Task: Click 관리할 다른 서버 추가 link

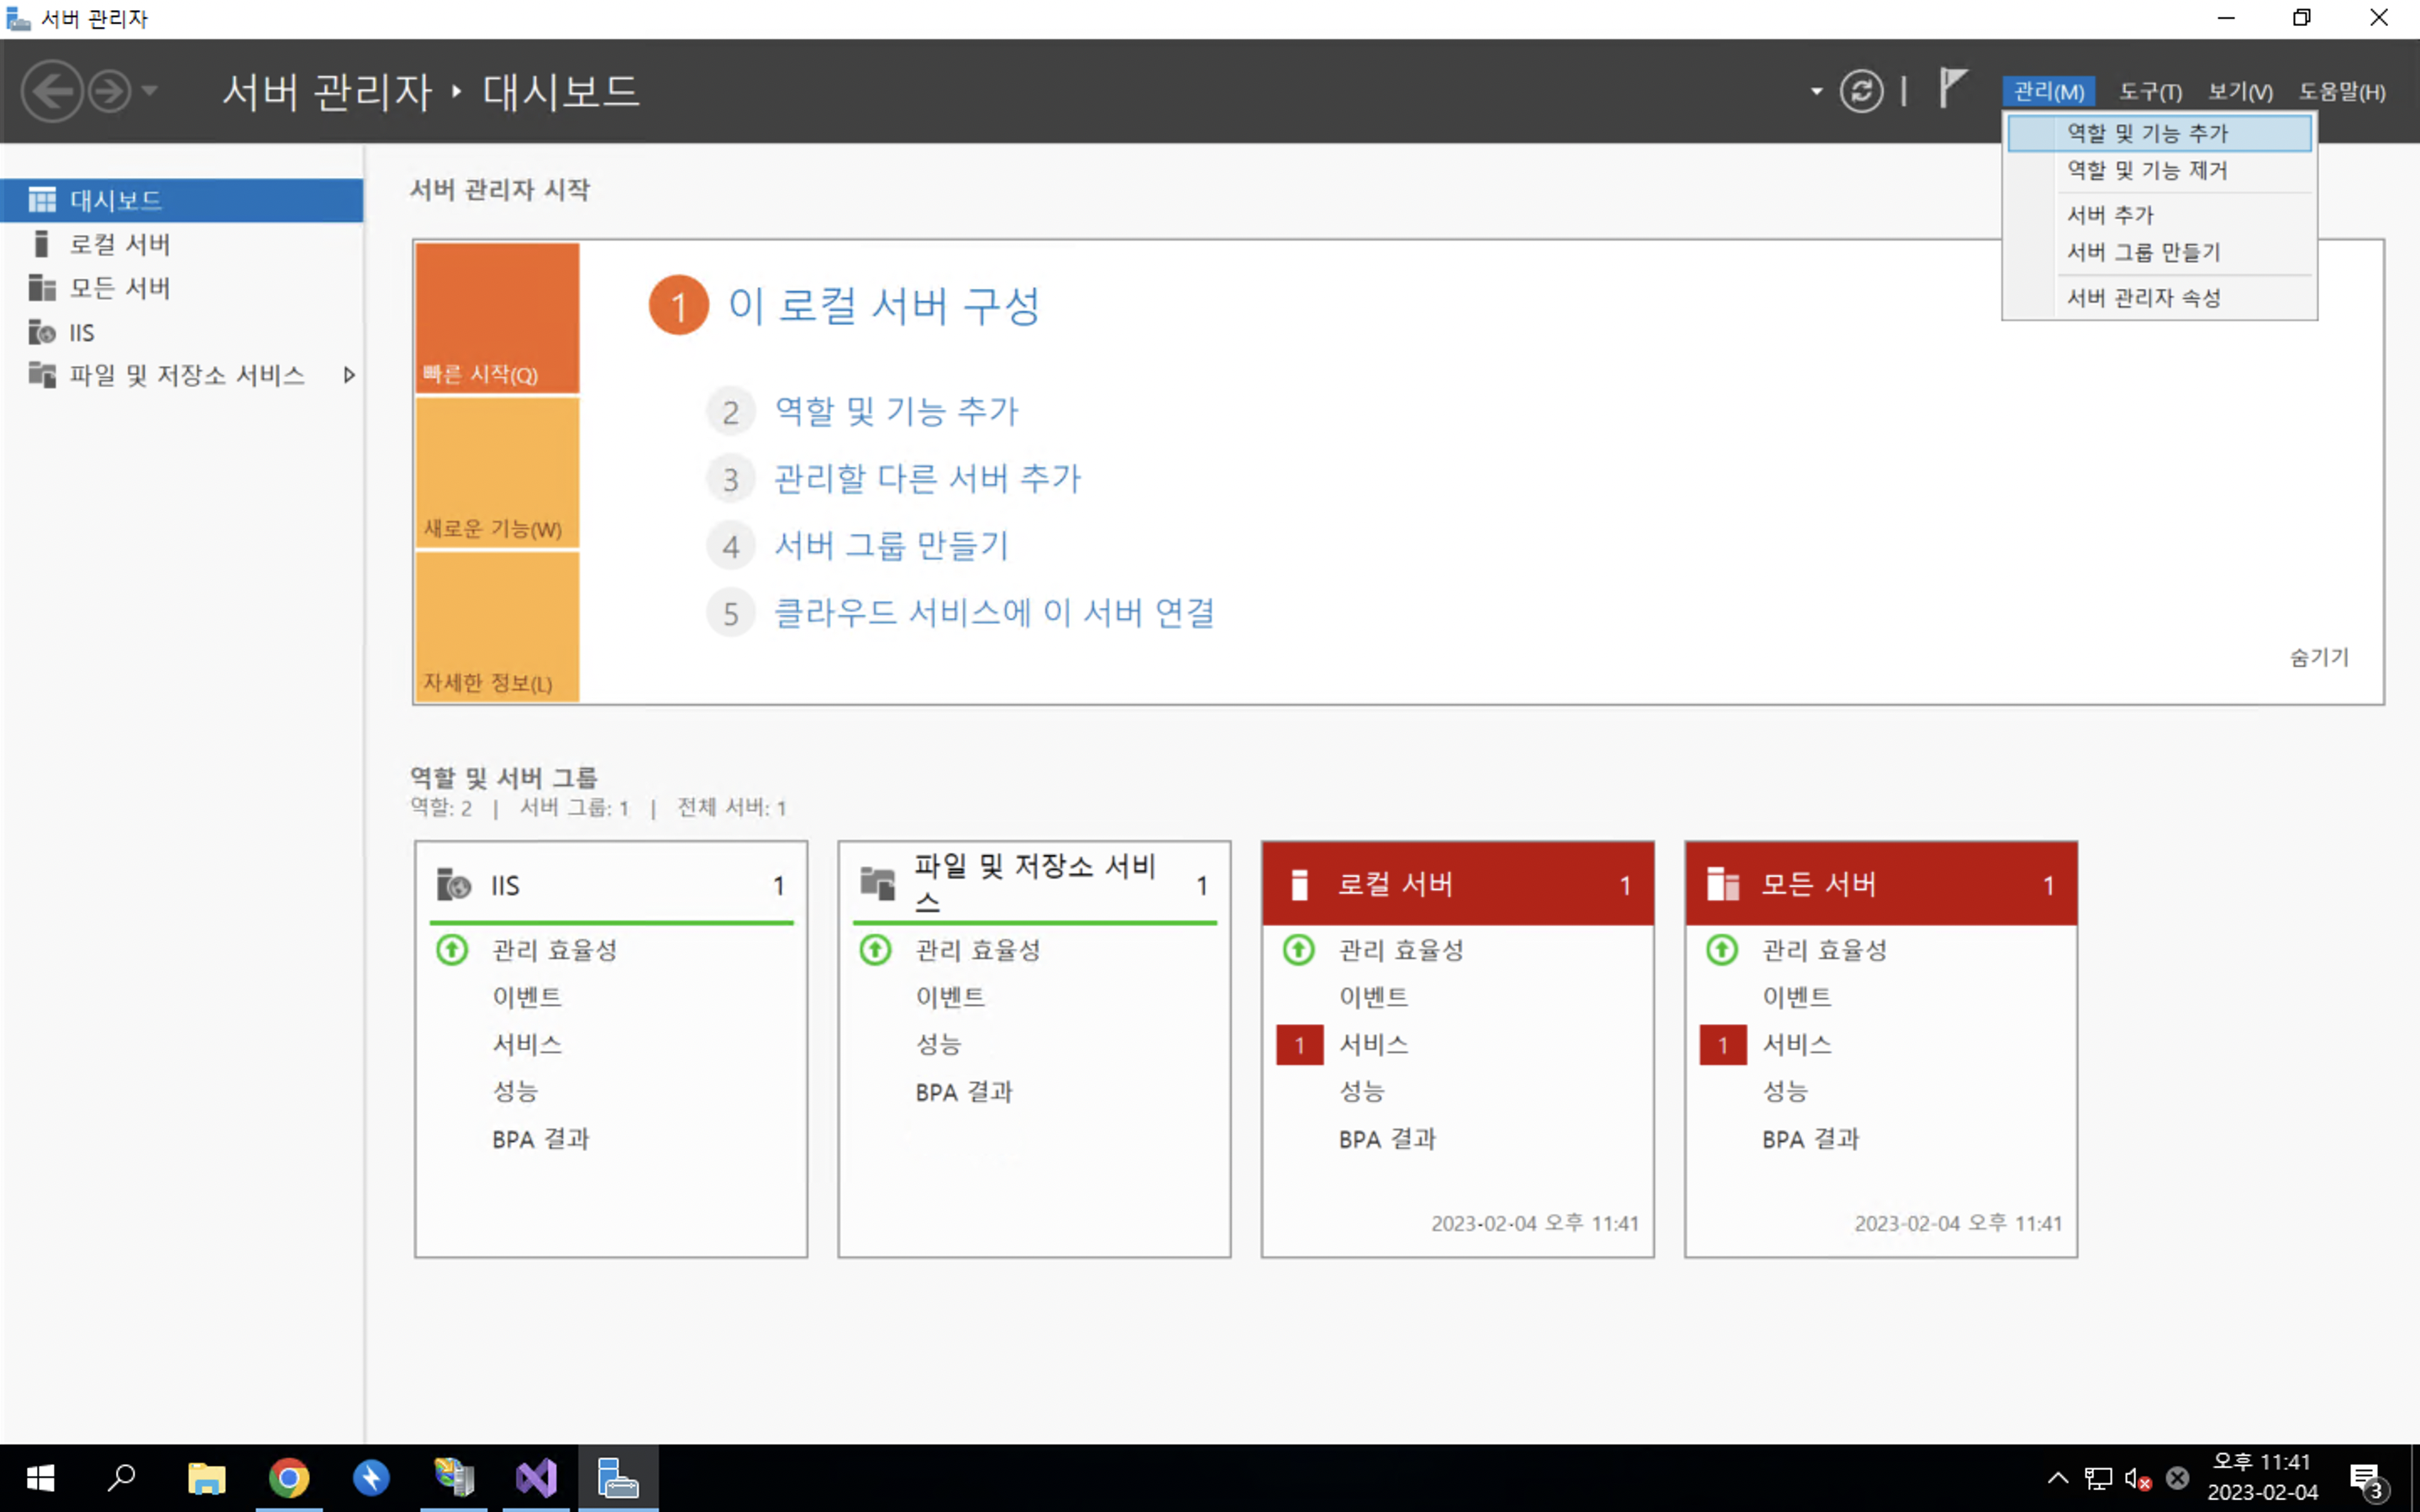Action: 927,479
